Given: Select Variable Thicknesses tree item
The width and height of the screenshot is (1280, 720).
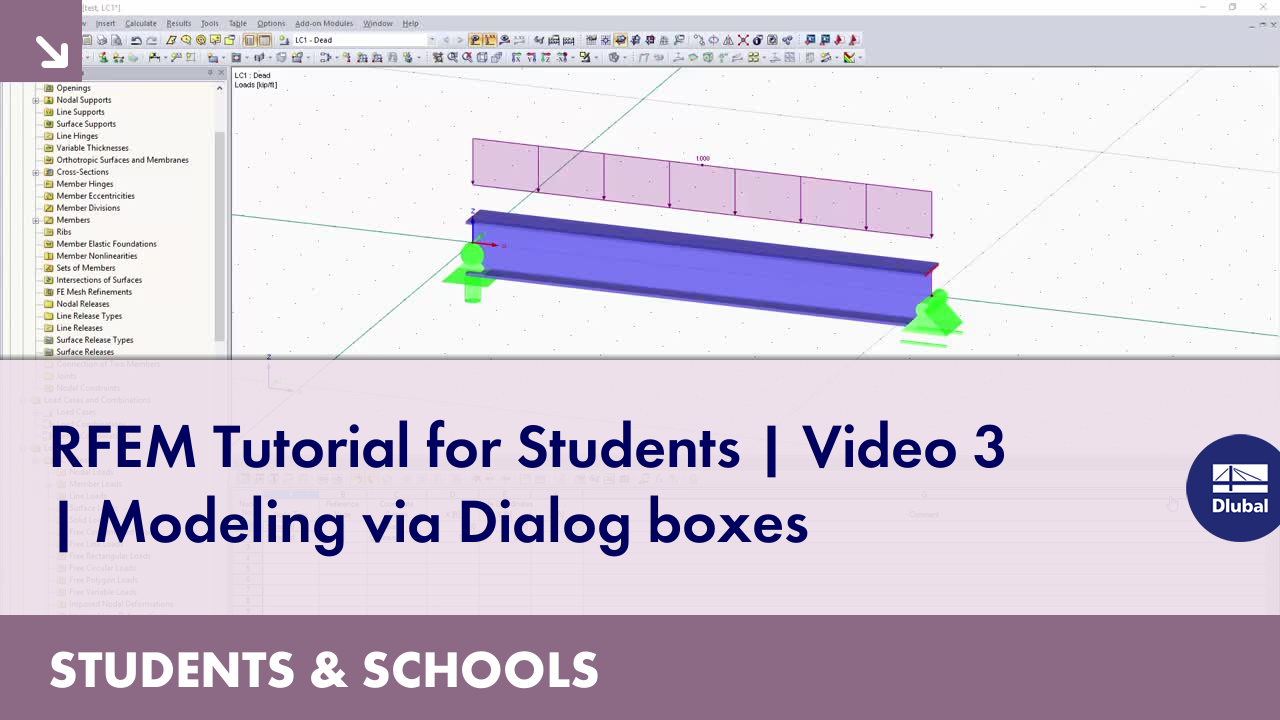Looking at the screenshot, I should 92,148.
